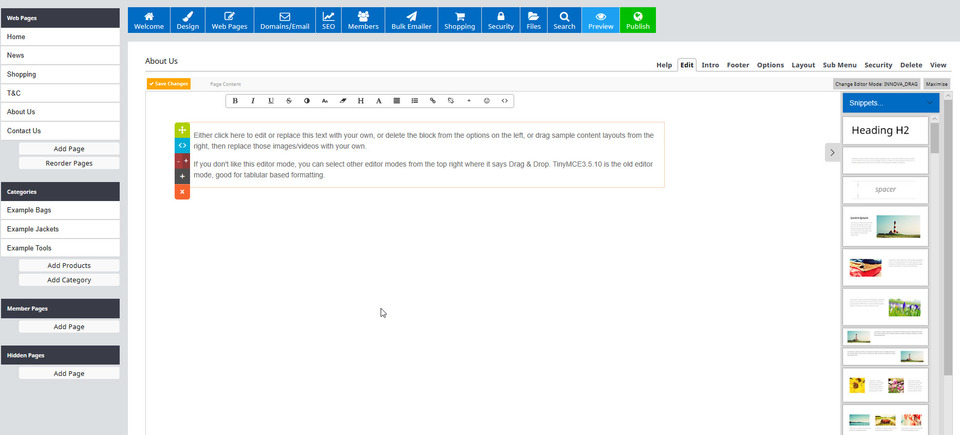Toggle bold formatting in editor toolbar
This screenshot has height=435, width=960.
click(x=235, y=101)
